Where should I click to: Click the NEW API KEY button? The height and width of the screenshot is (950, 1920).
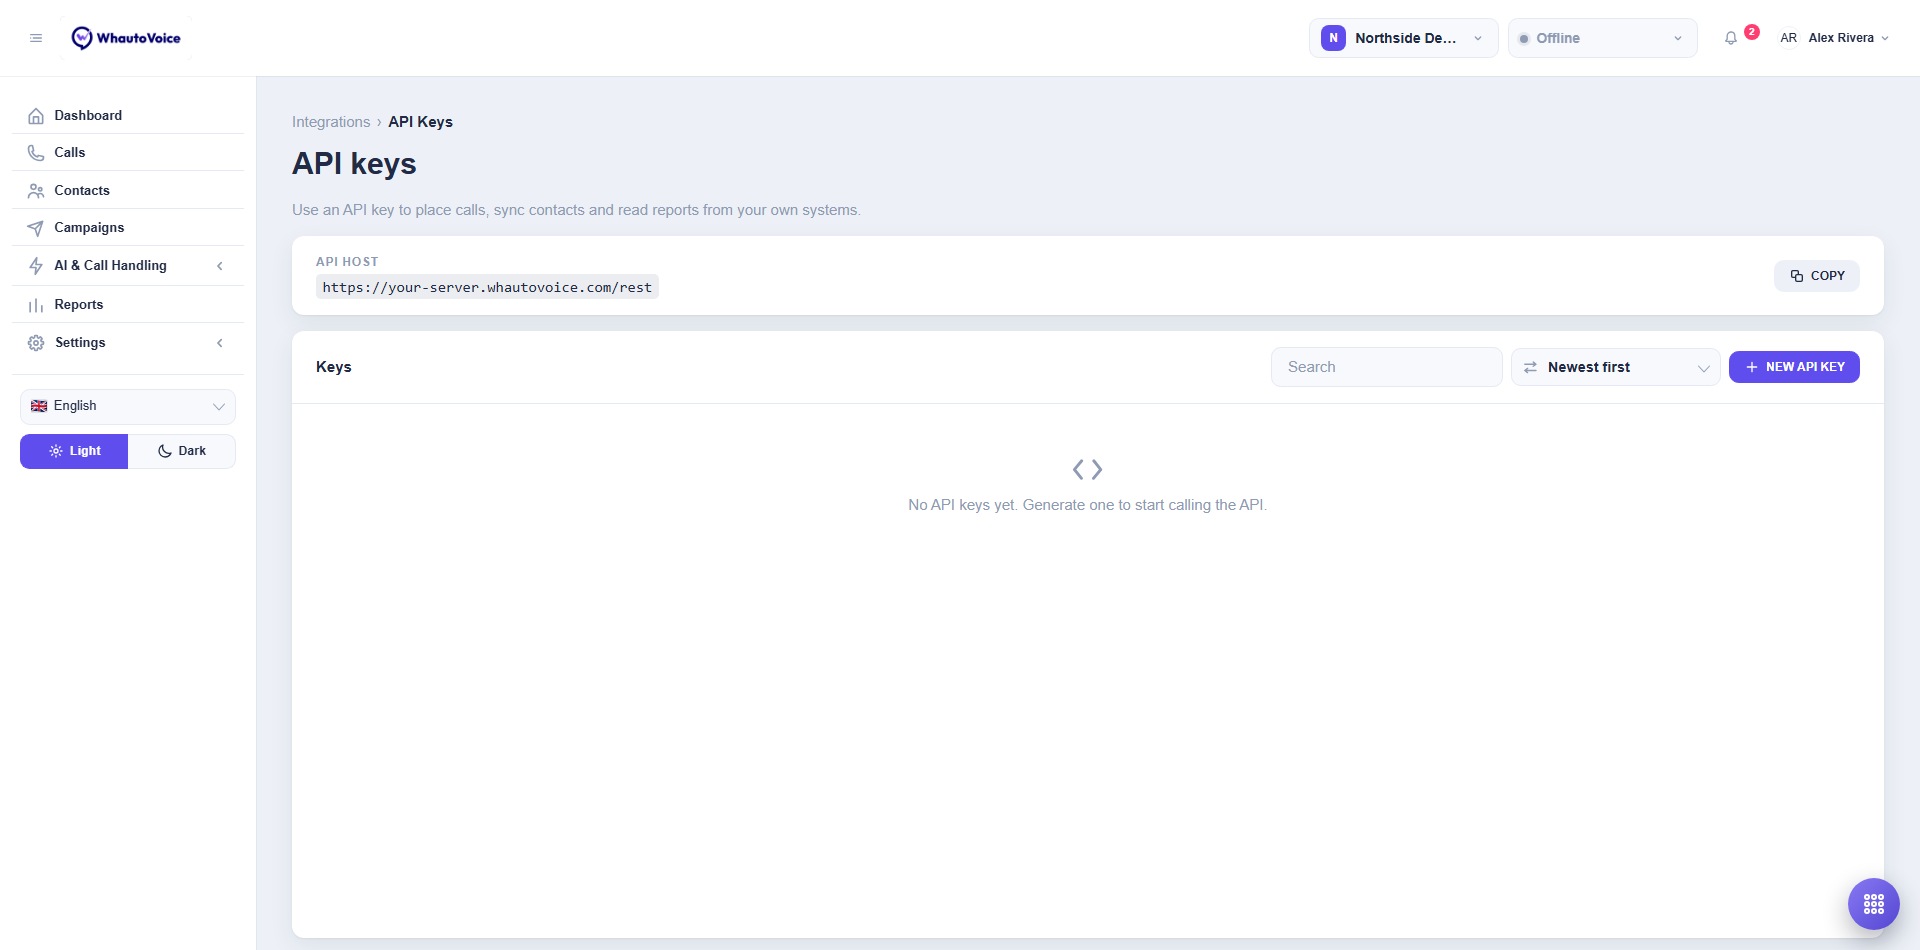click(1794, 367)
